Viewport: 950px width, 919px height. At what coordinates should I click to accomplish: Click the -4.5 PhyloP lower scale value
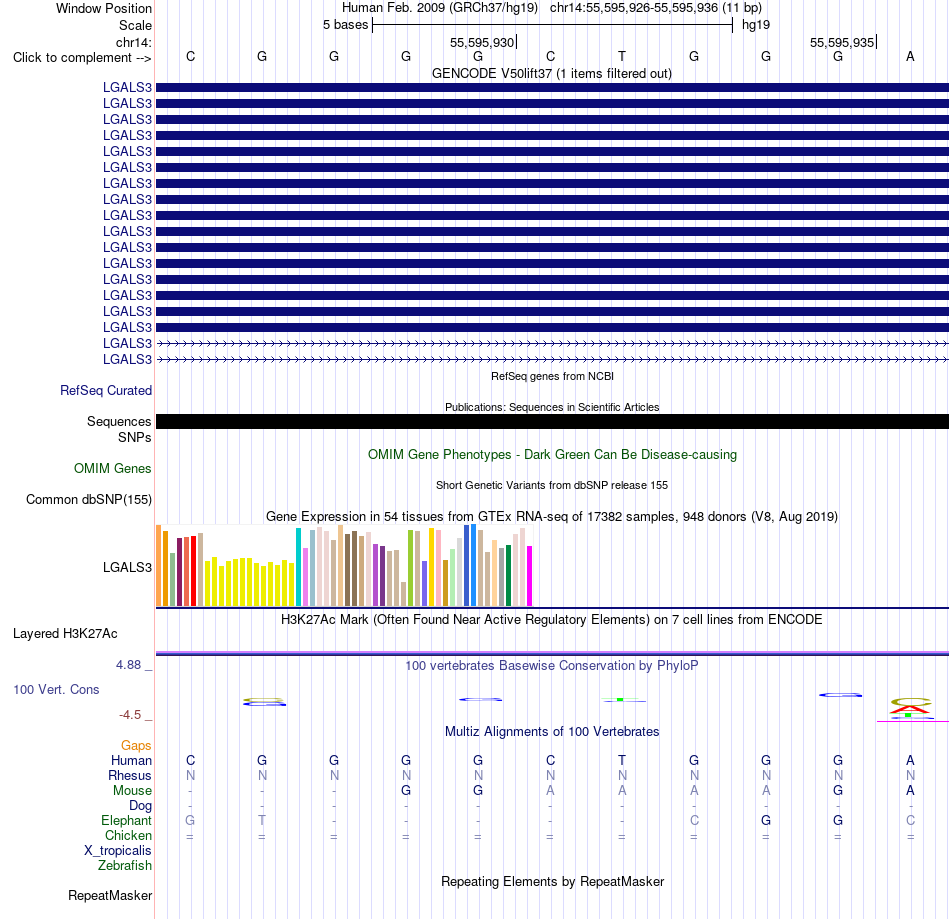click(130, 715)
